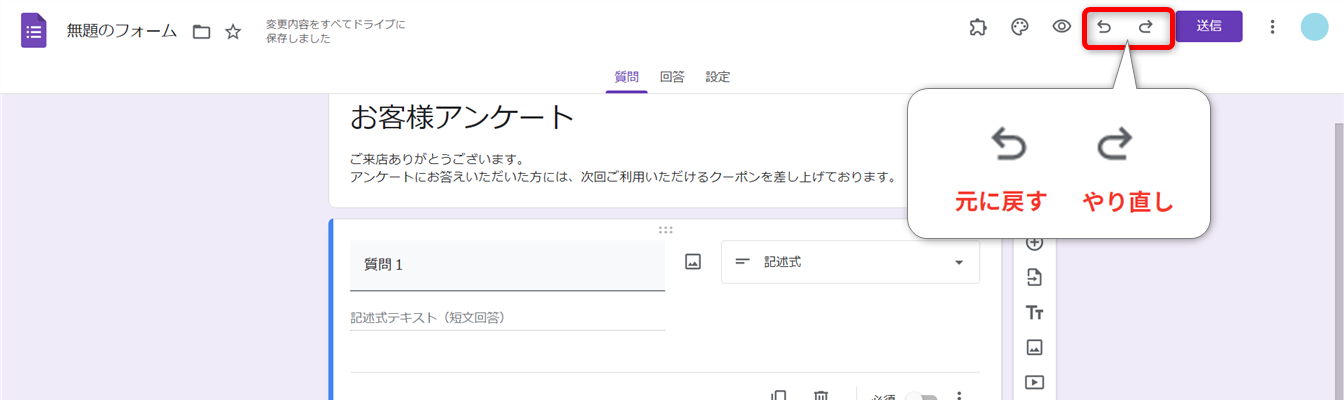1344x400 pixels.
Task: Toggle the required switch on the question
Action: click(920, 397)
